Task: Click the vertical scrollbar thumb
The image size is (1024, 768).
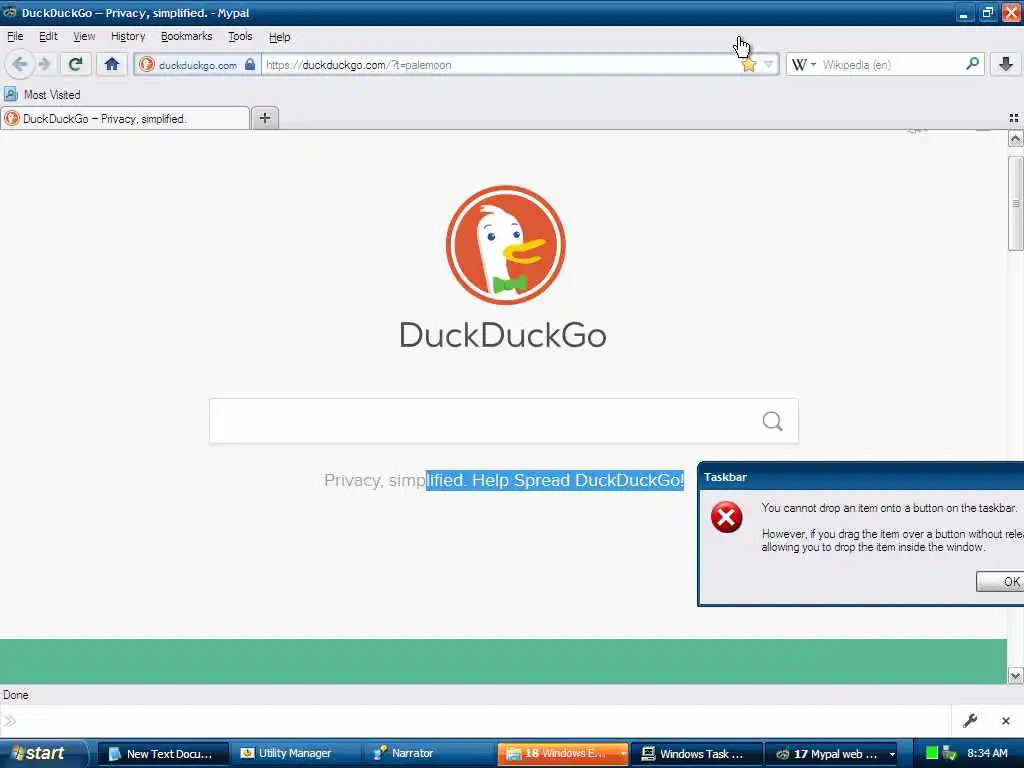Action: click(1015, 202)
